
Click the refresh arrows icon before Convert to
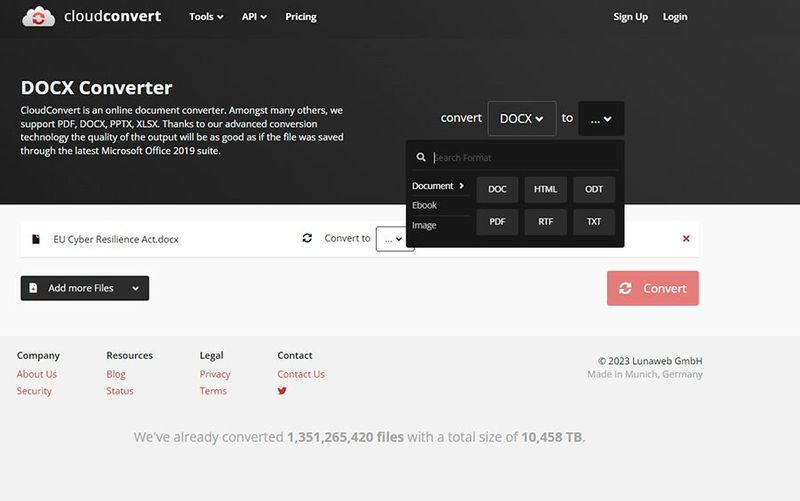(x=307, y=238)
